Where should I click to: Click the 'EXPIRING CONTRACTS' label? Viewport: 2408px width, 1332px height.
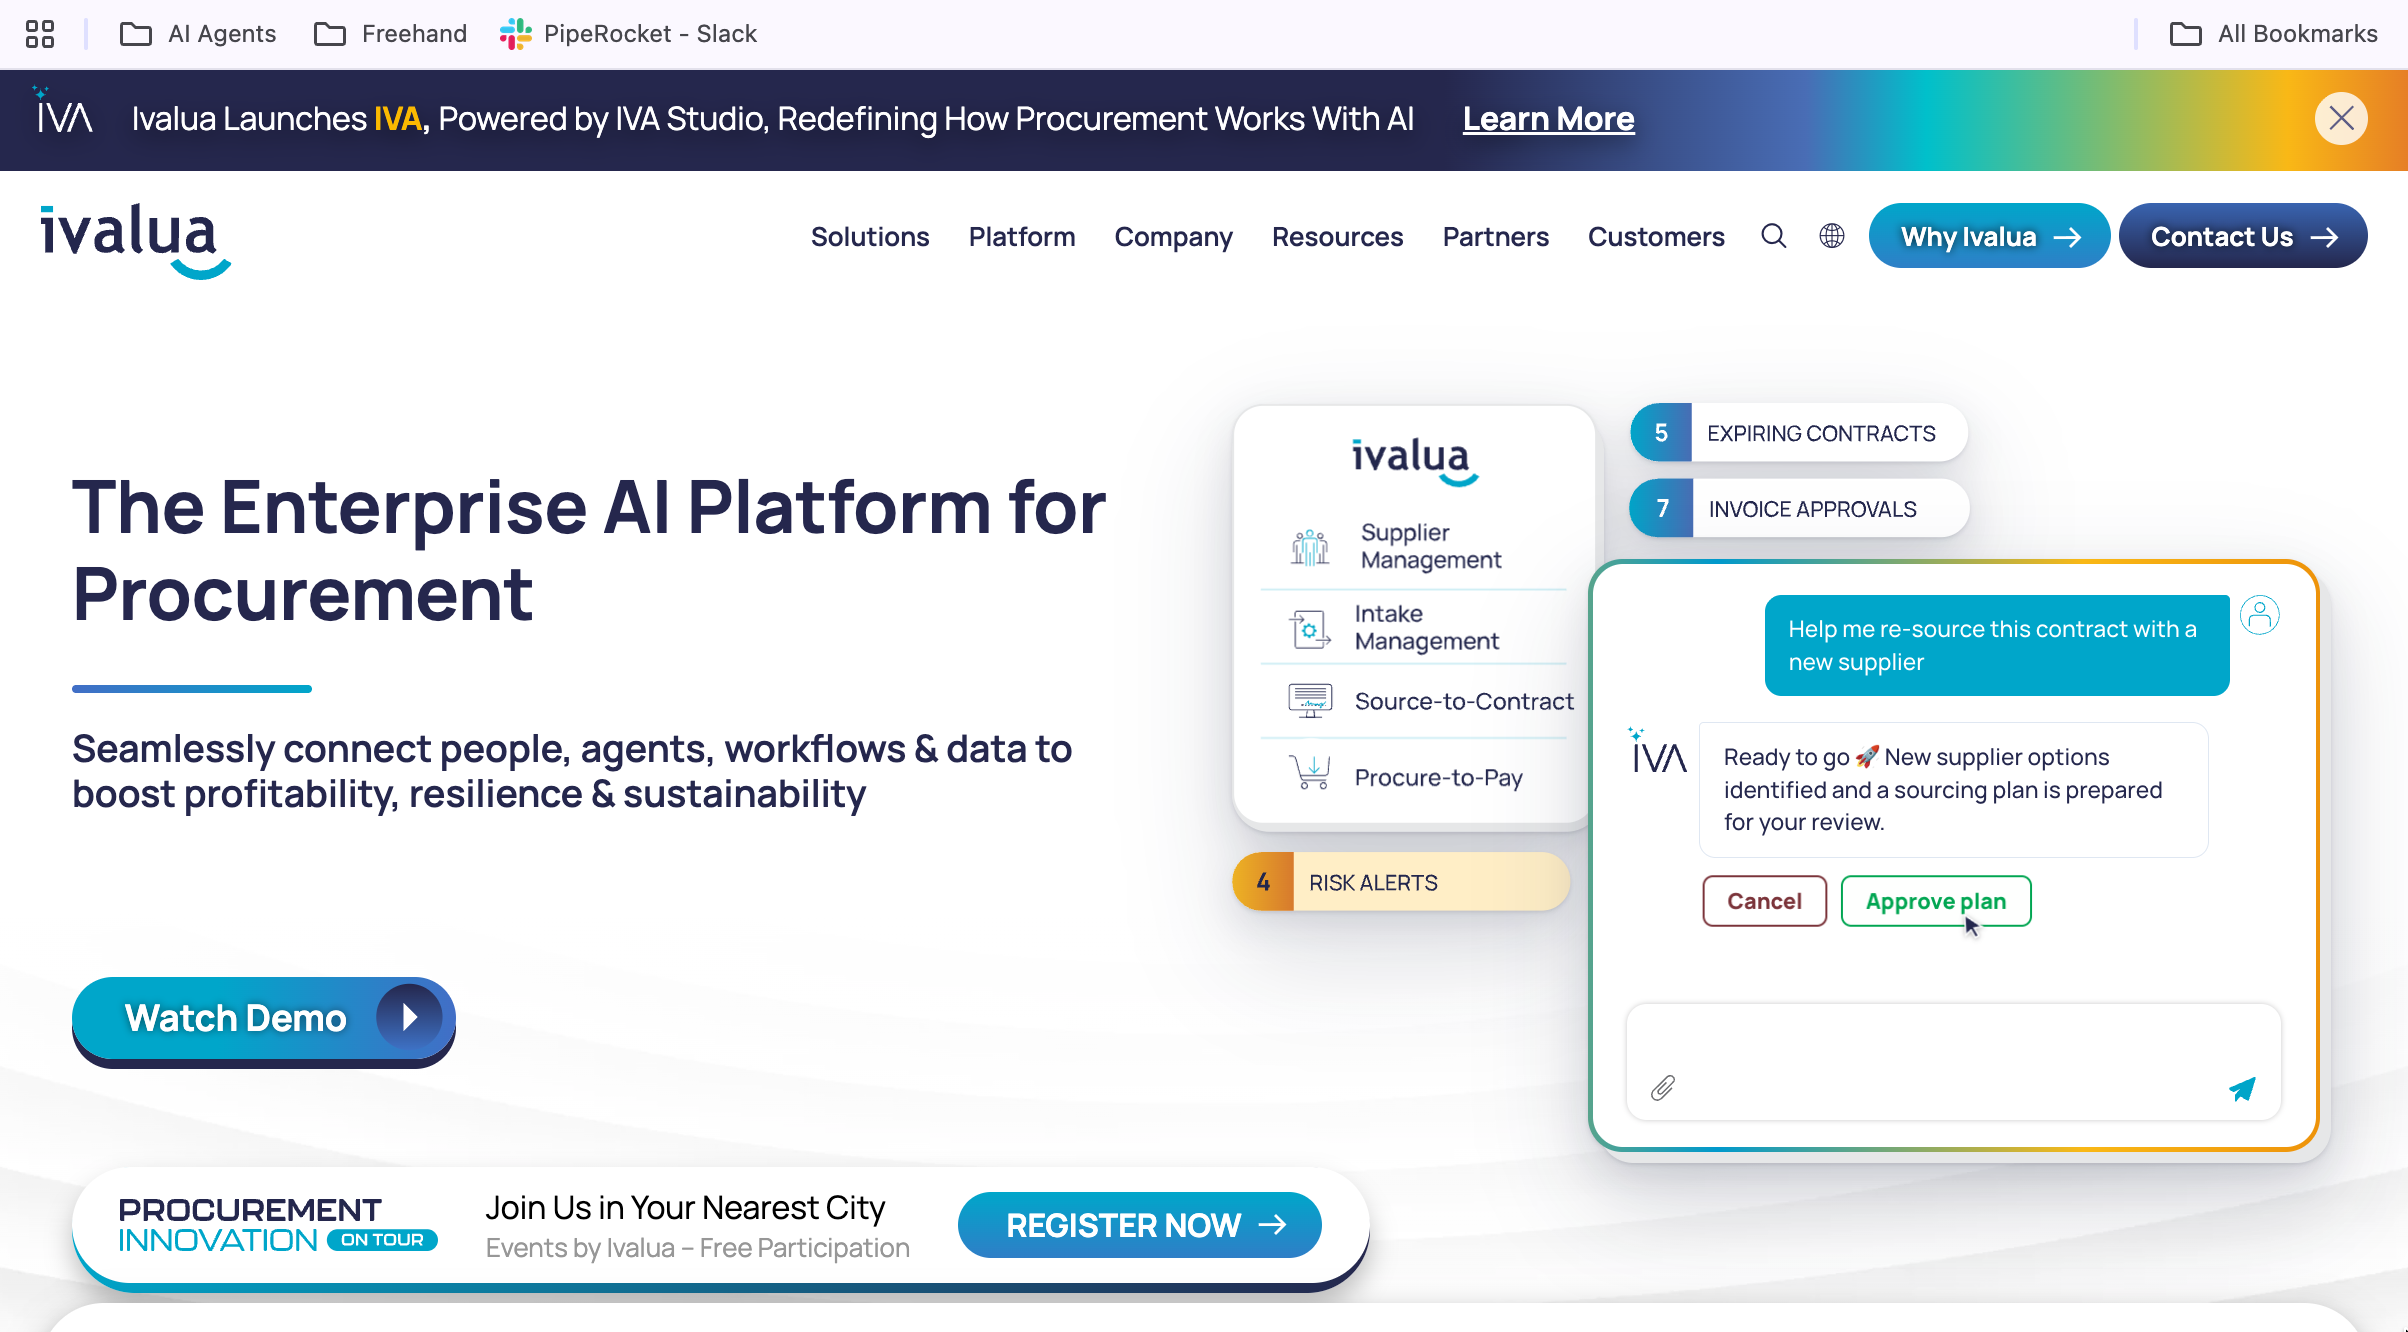coord(1821,433)
